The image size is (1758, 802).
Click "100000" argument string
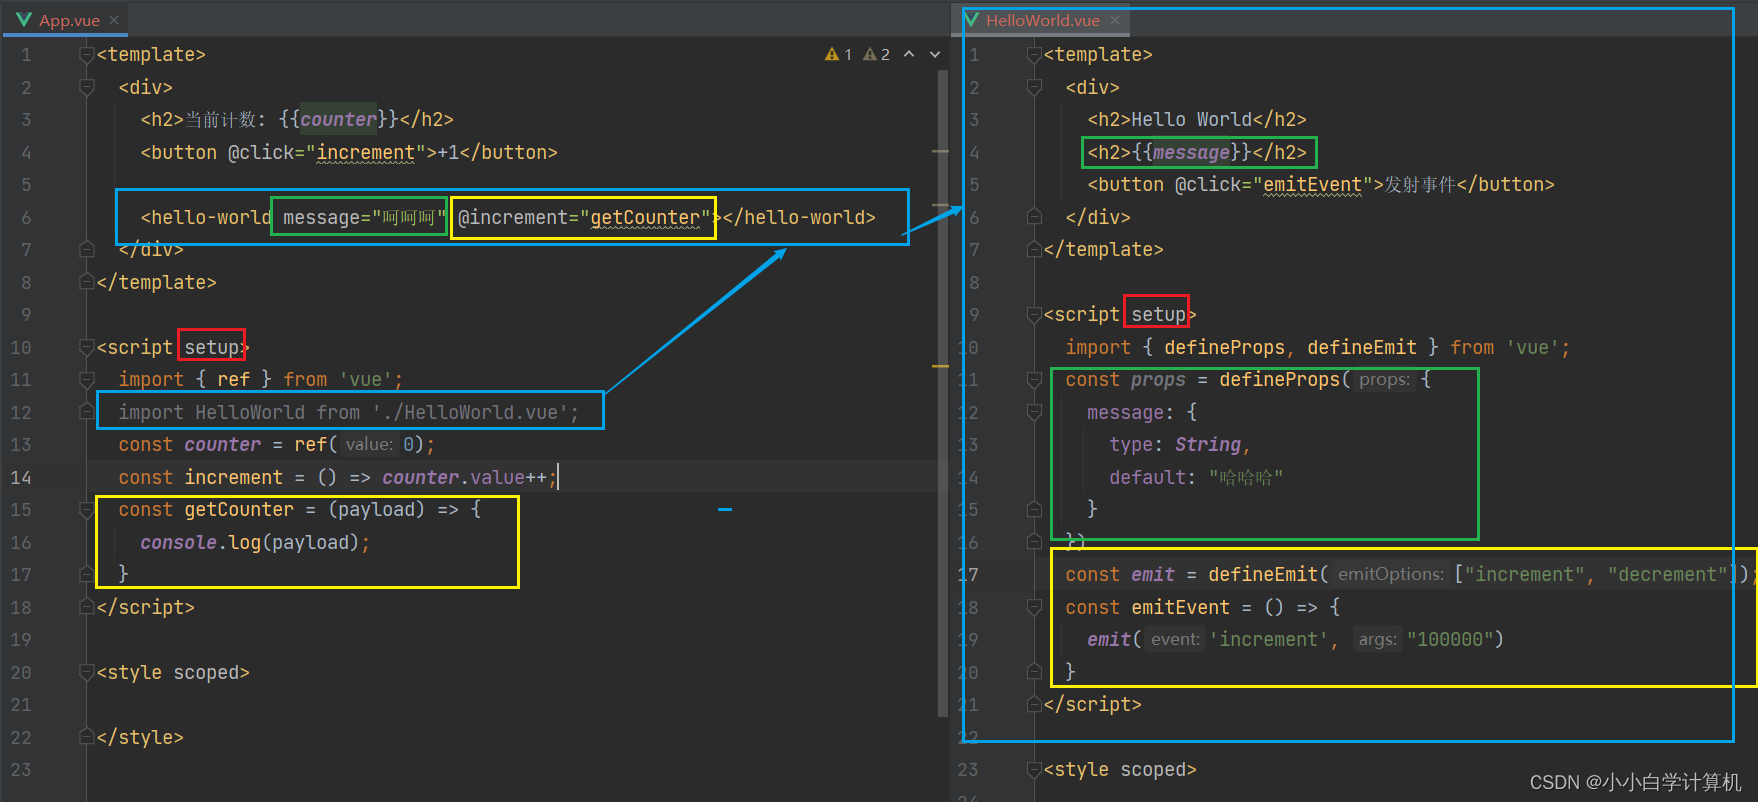coord(1450,640)
